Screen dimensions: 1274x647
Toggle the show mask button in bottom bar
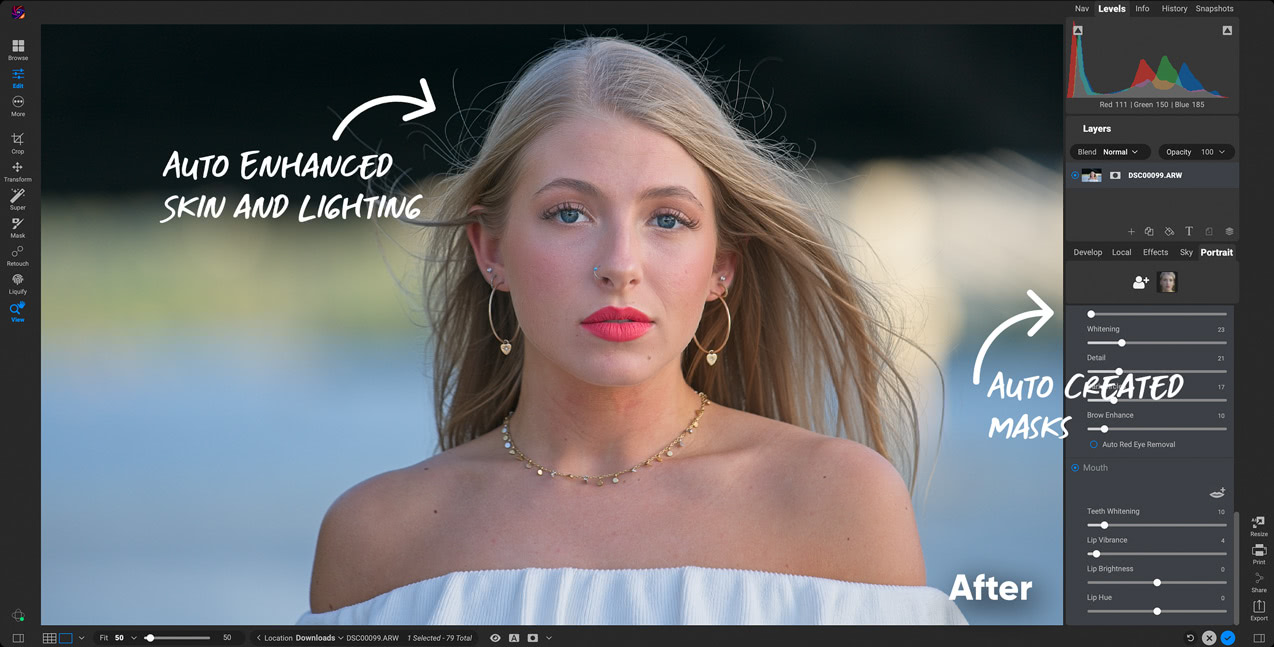coord(533,638)
